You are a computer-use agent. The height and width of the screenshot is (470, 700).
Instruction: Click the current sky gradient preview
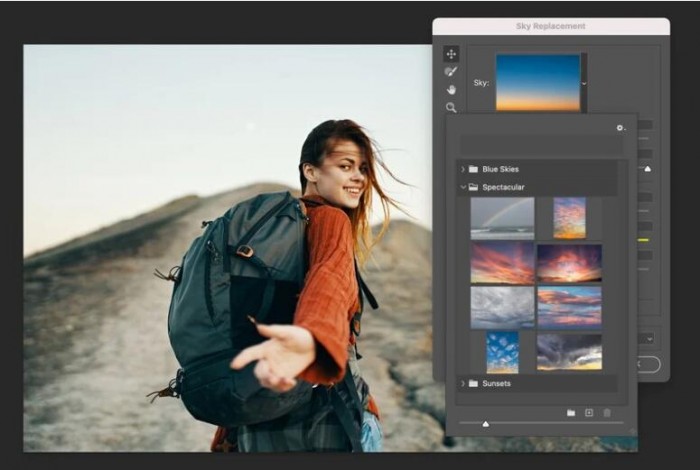pyautogui.click(x=538, y=83)
